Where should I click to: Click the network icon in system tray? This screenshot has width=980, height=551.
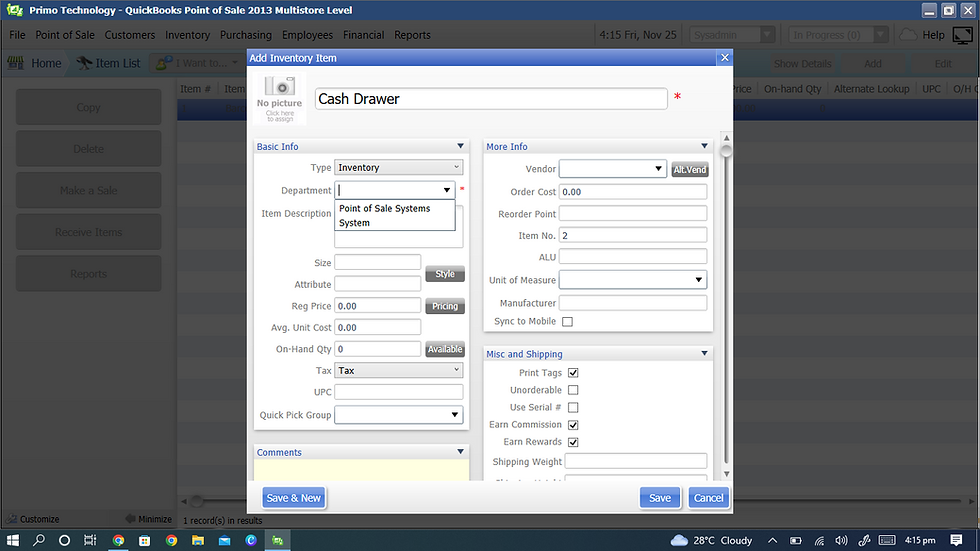click(819, 540)
